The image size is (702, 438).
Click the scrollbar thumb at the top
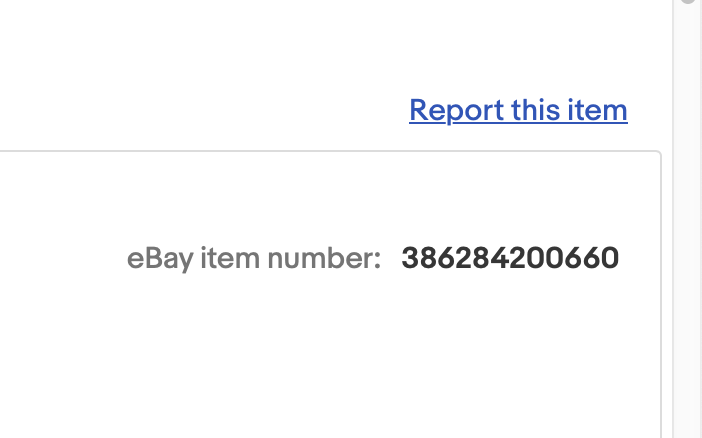[x=687, y=2]
